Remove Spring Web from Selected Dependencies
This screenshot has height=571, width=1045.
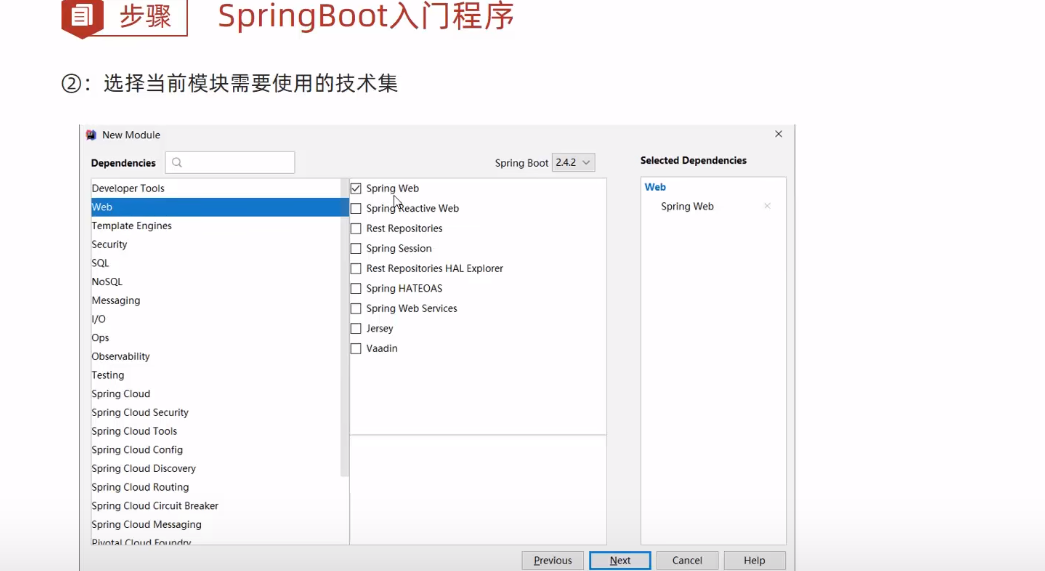pyautogui.click(x=767, y=206)
